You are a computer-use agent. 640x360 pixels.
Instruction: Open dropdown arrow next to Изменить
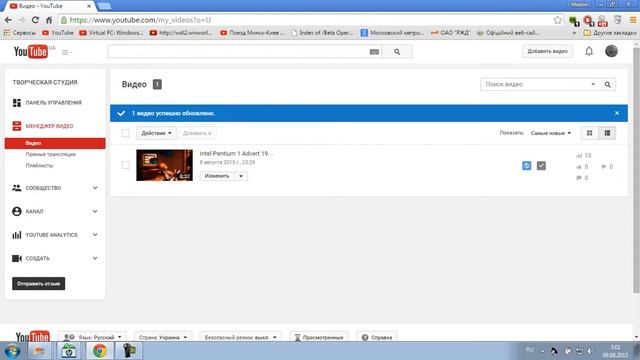pyautogui.click(x=241, y=176)
